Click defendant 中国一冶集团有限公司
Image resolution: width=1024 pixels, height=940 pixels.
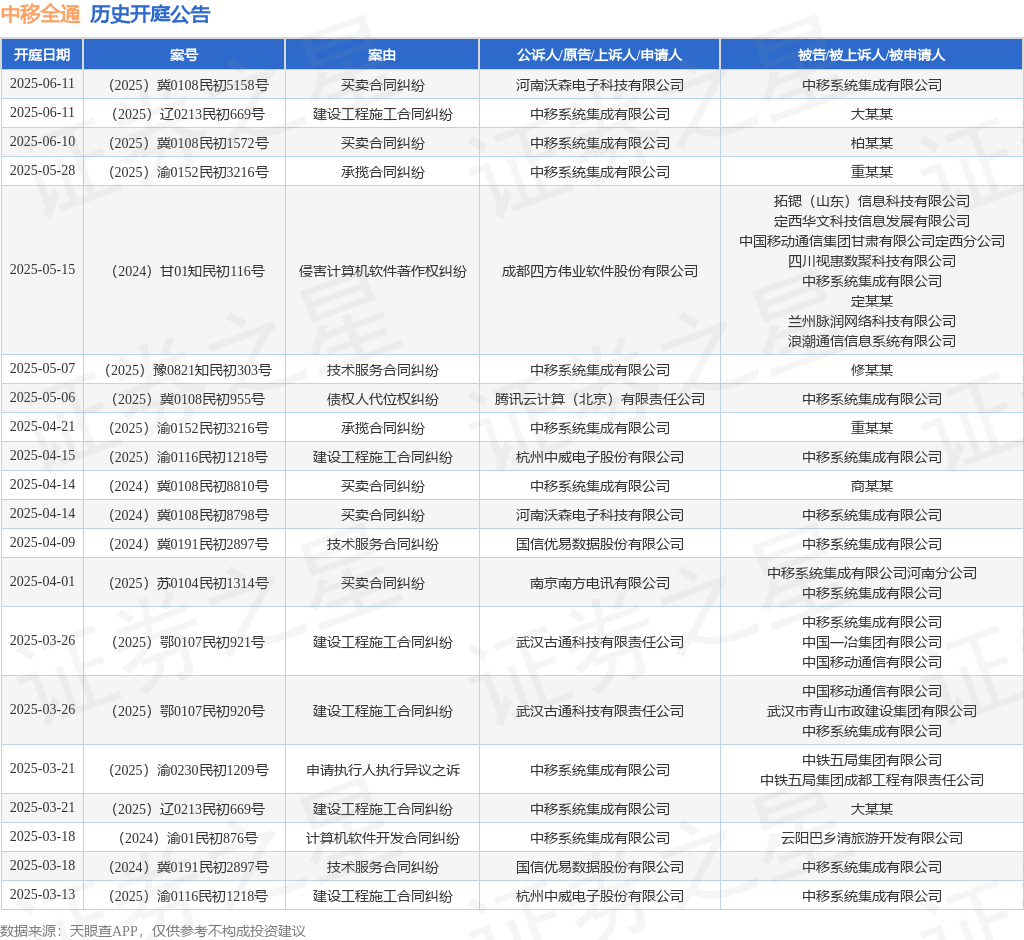872,642
